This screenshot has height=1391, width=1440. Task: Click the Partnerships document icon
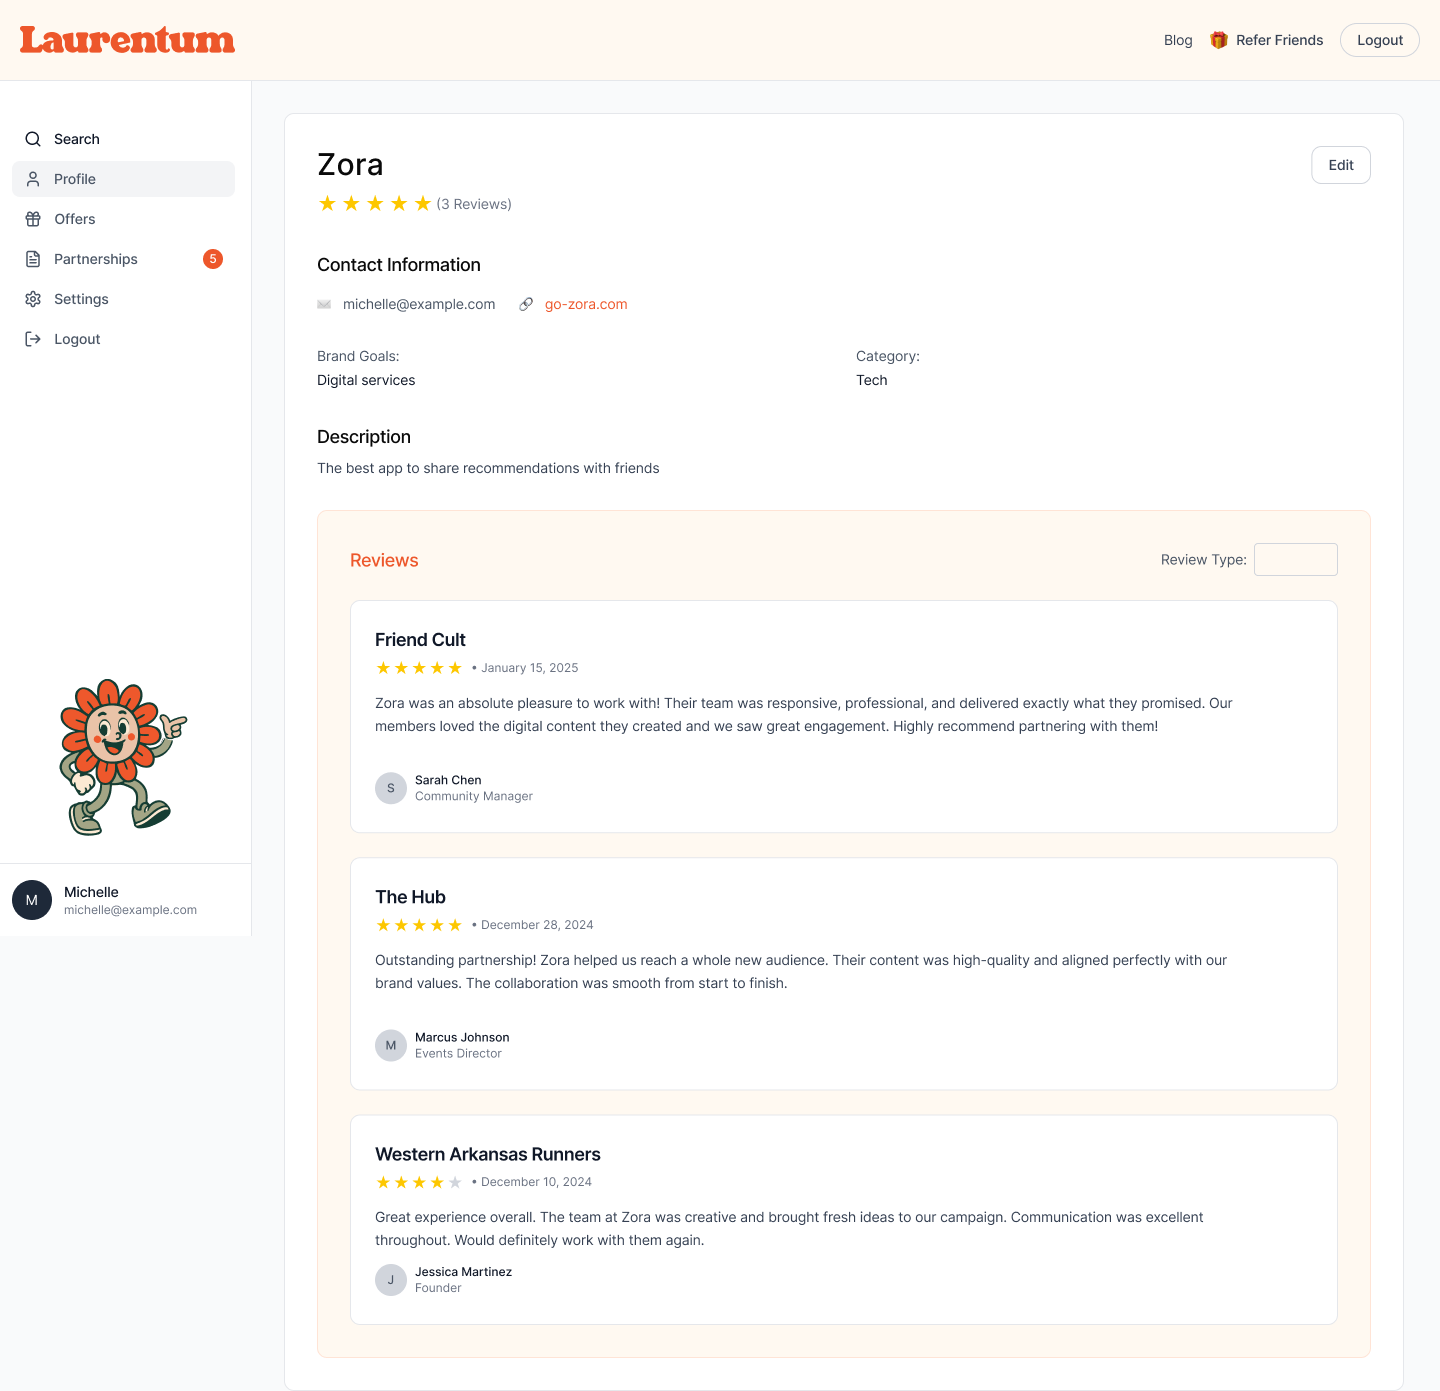(x=33, y=259)
